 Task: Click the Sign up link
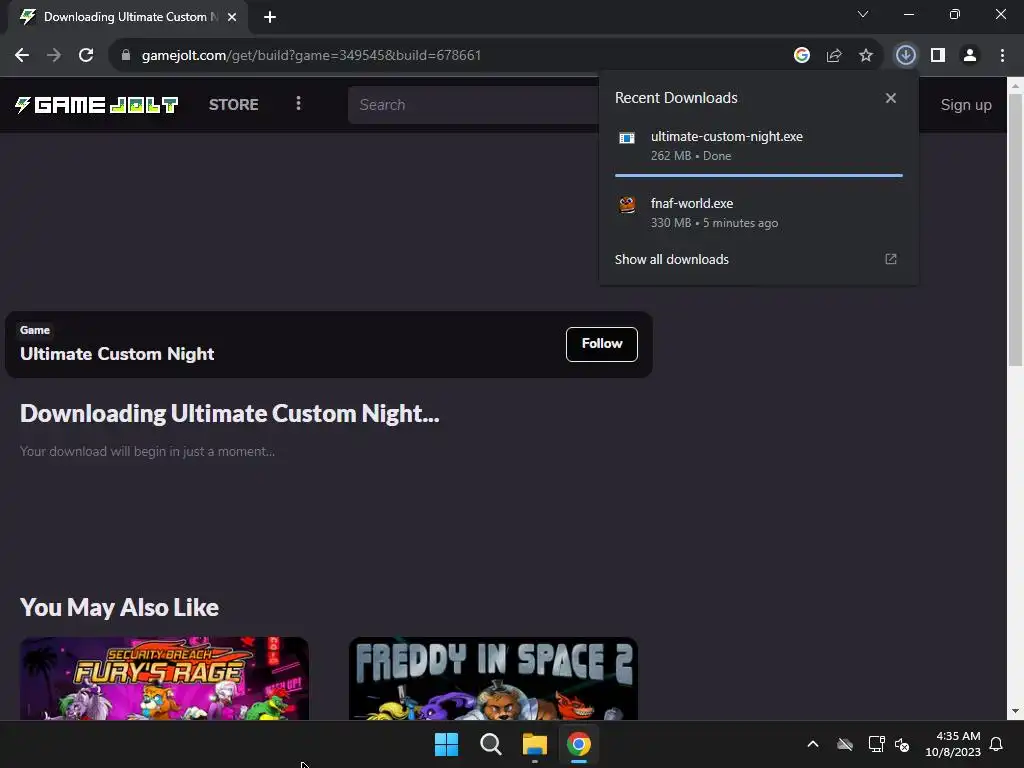click(x=966, y=105)
